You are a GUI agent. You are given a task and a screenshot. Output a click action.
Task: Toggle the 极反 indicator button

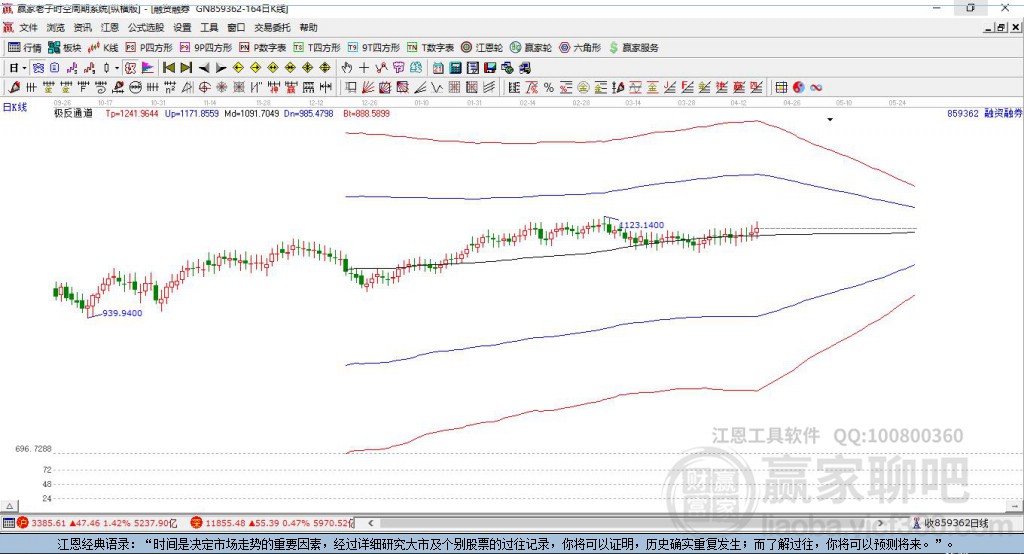click(130, 68)
